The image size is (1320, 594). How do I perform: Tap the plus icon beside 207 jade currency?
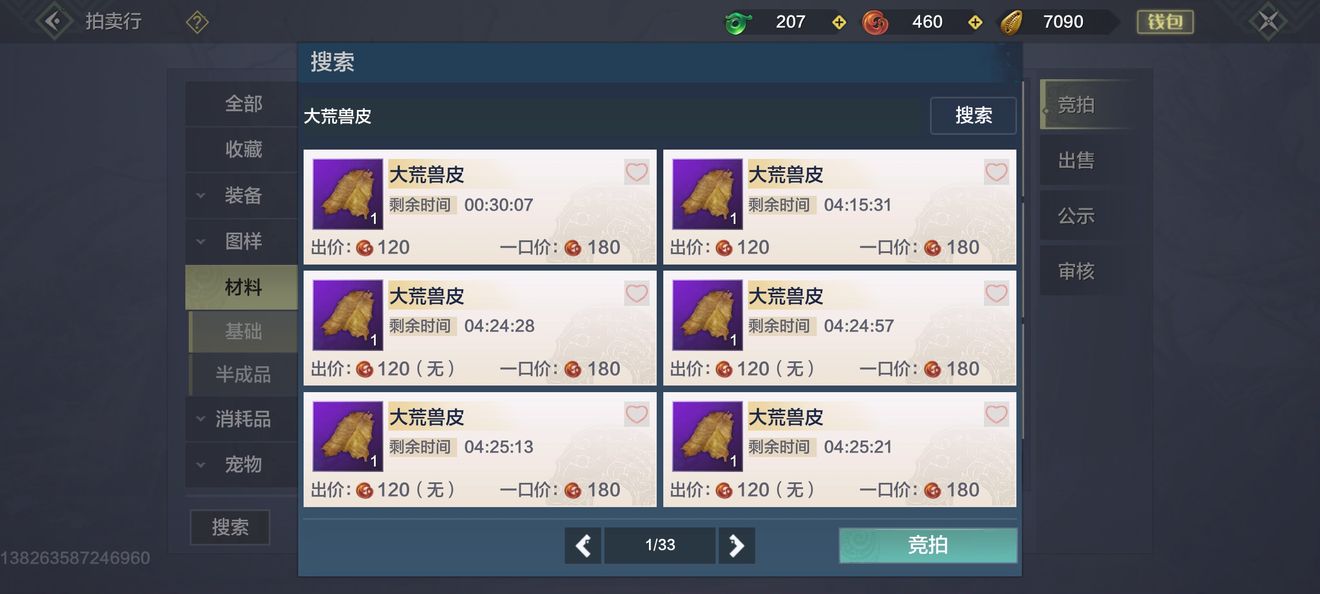pos(839,22)
